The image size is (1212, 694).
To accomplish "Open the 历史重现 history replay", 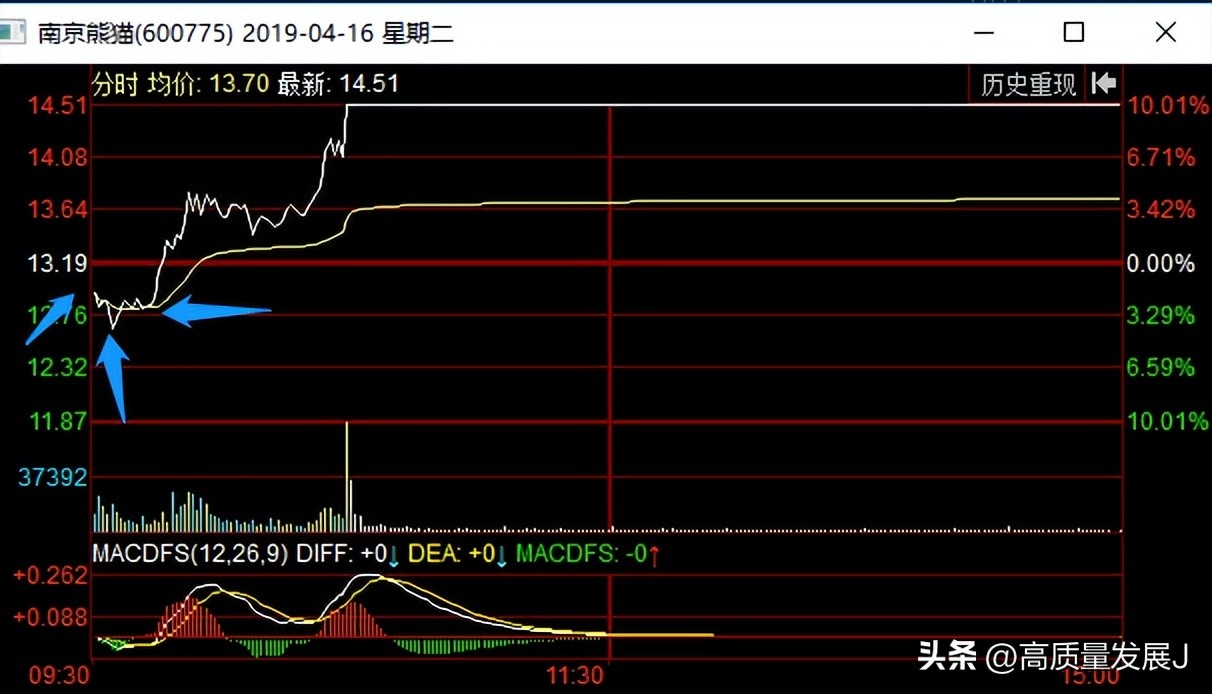I will (1028, 84).
